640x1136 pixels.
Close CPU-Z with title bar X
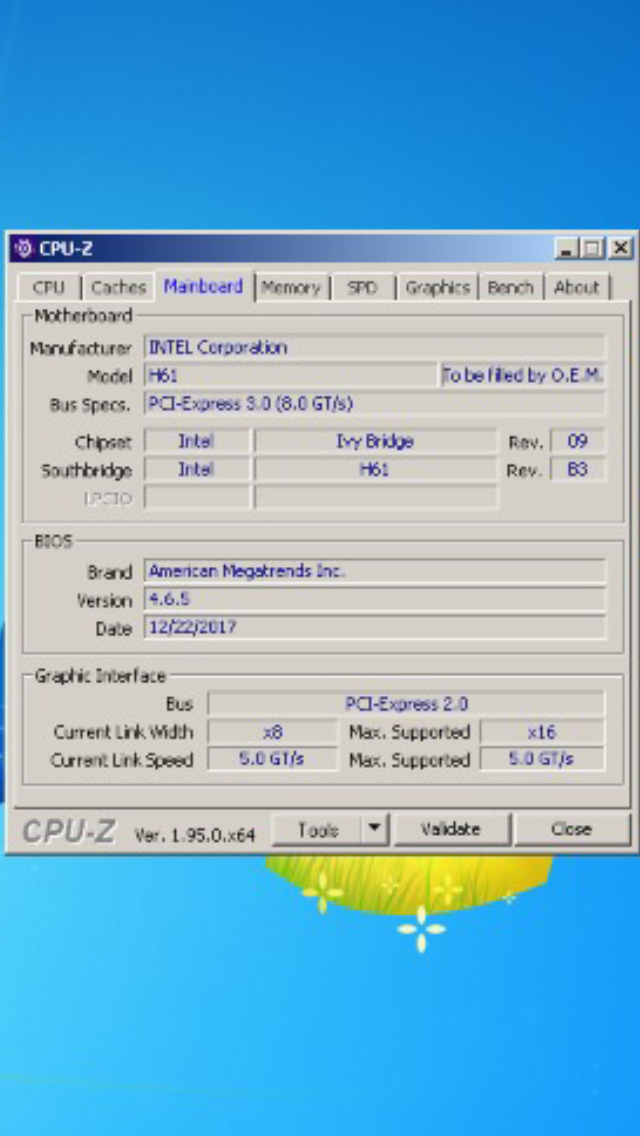click(620, 248)
